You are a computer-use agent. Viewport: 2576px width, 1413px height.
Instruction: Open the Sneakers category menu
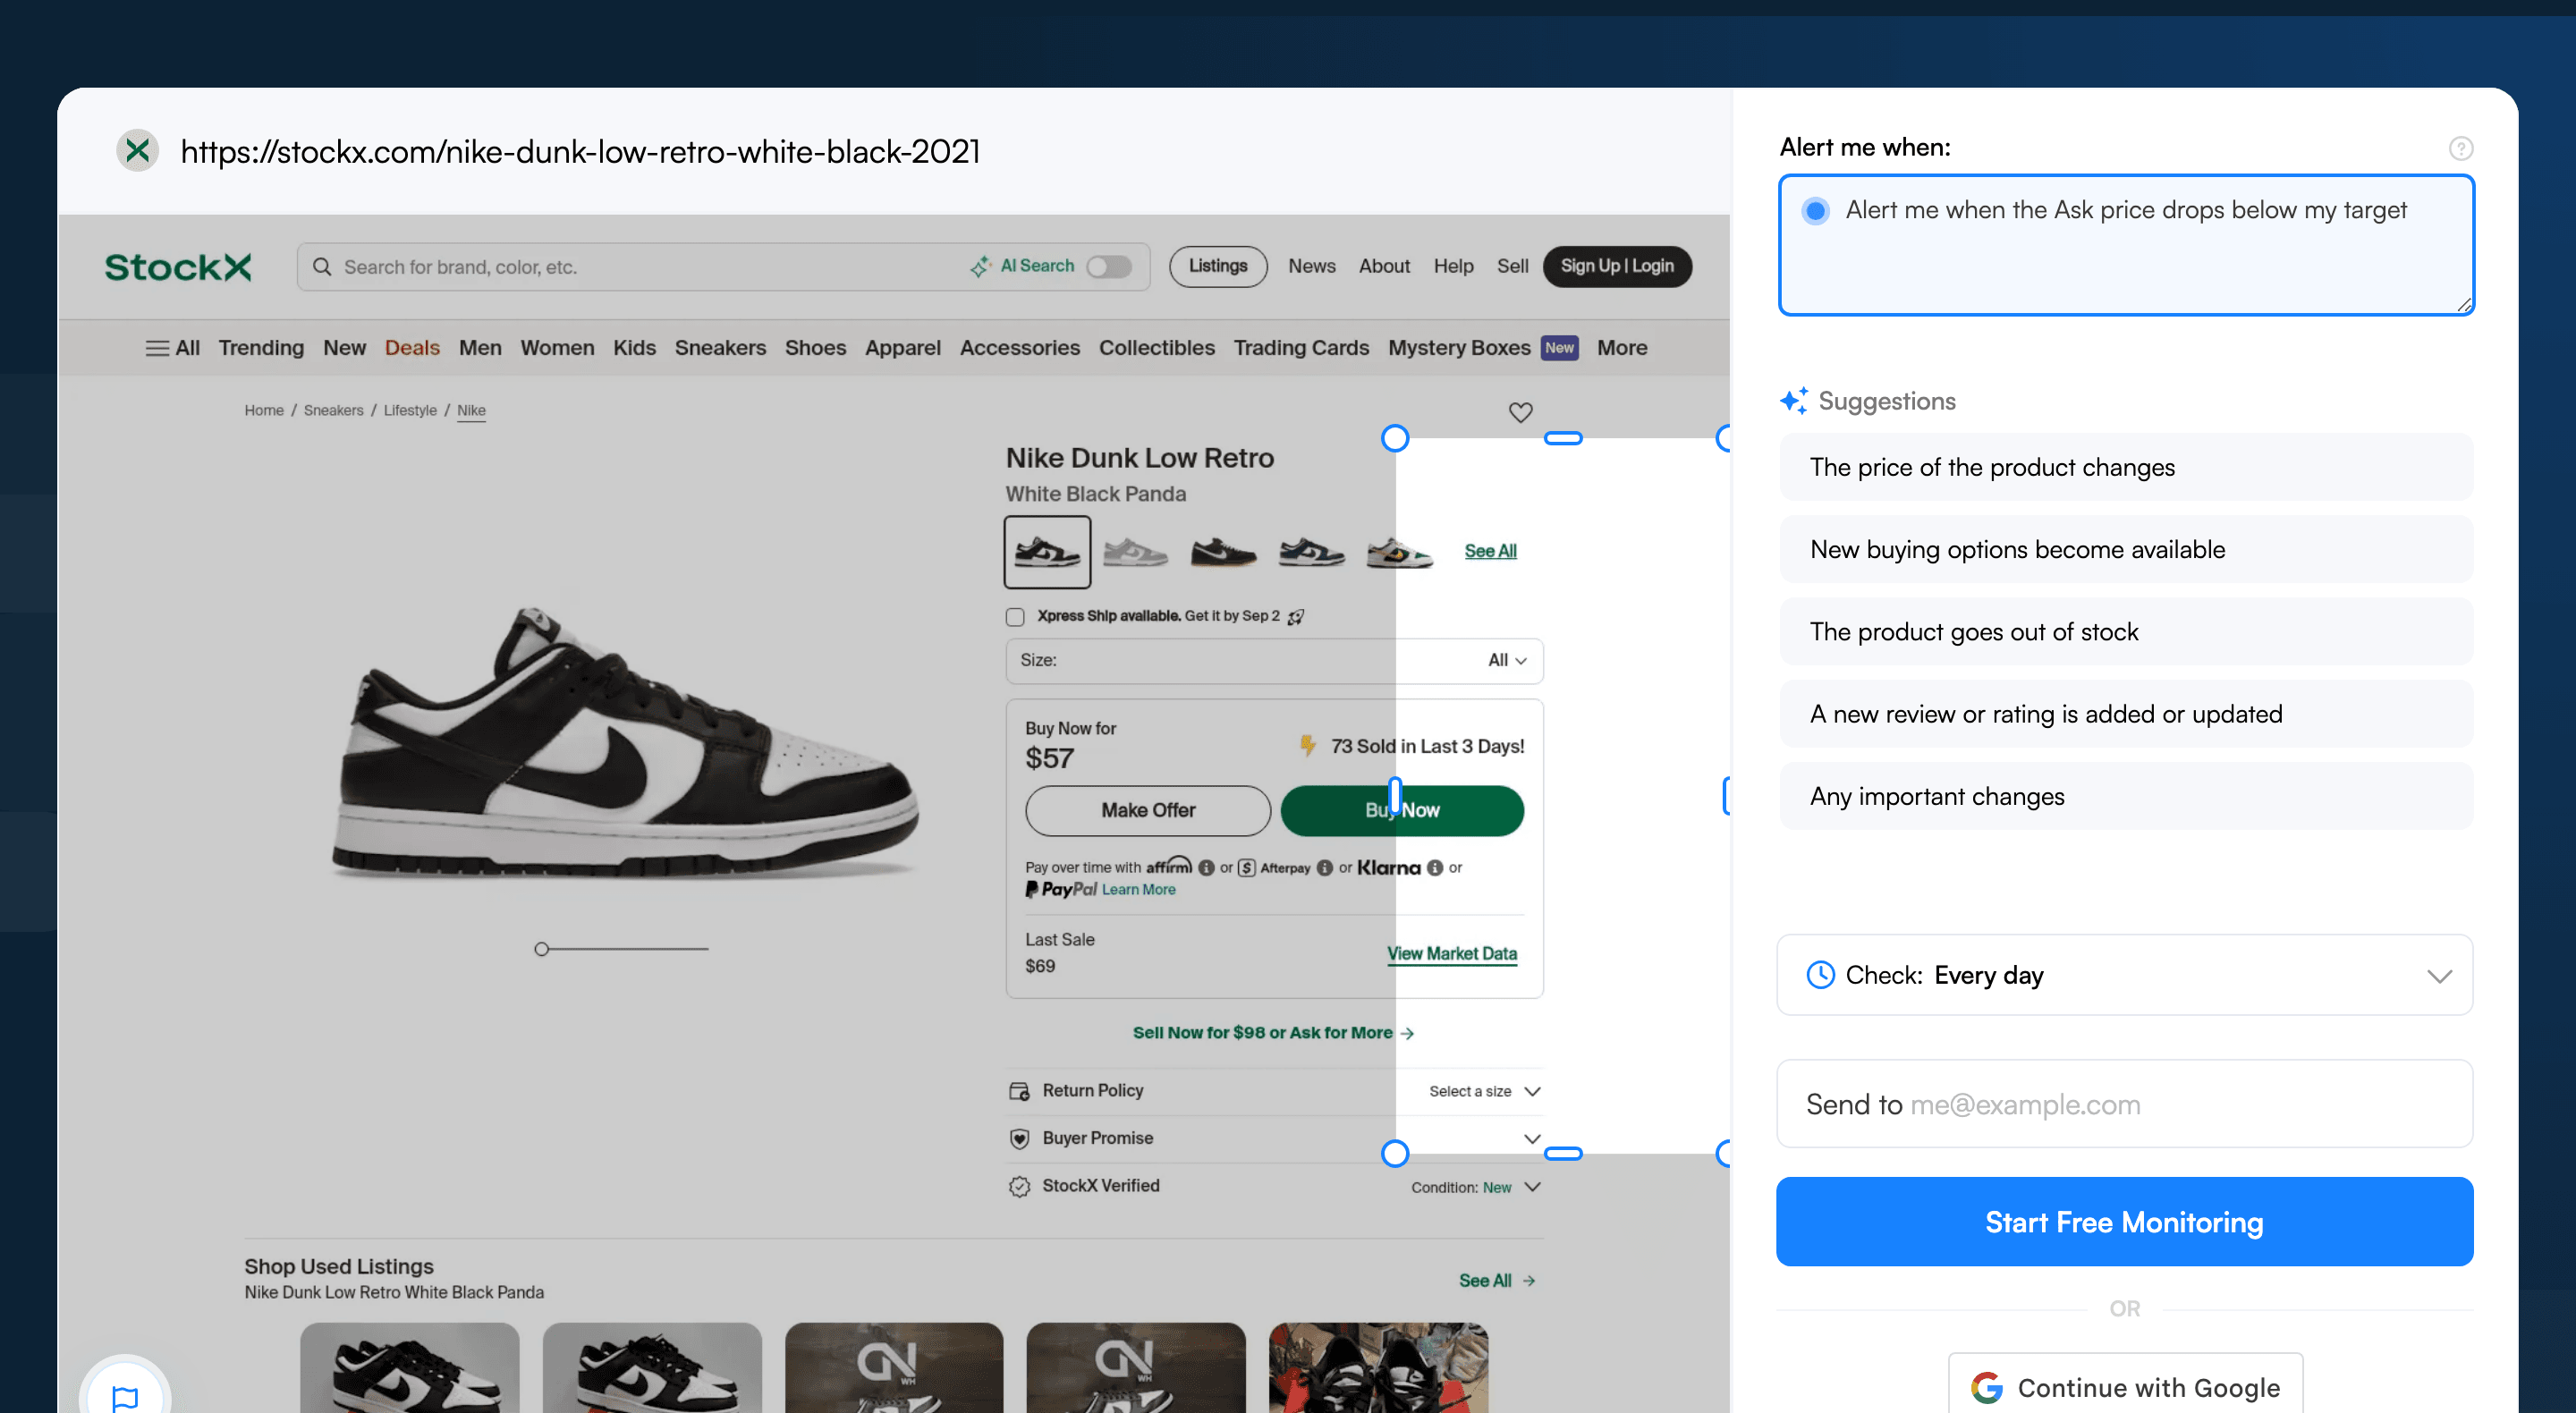(x=720, y=348)
